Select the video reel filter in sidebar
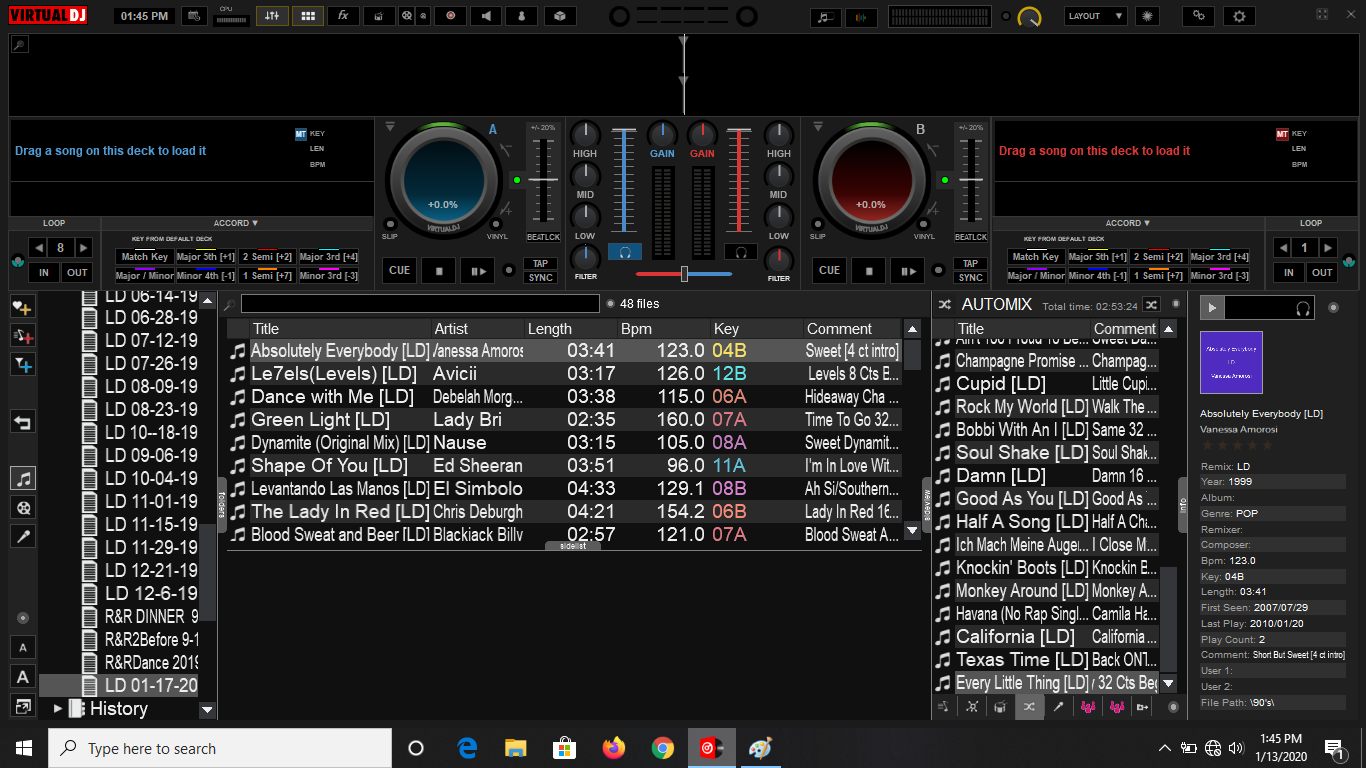1366x768 pixels. (x=23, y=507)
